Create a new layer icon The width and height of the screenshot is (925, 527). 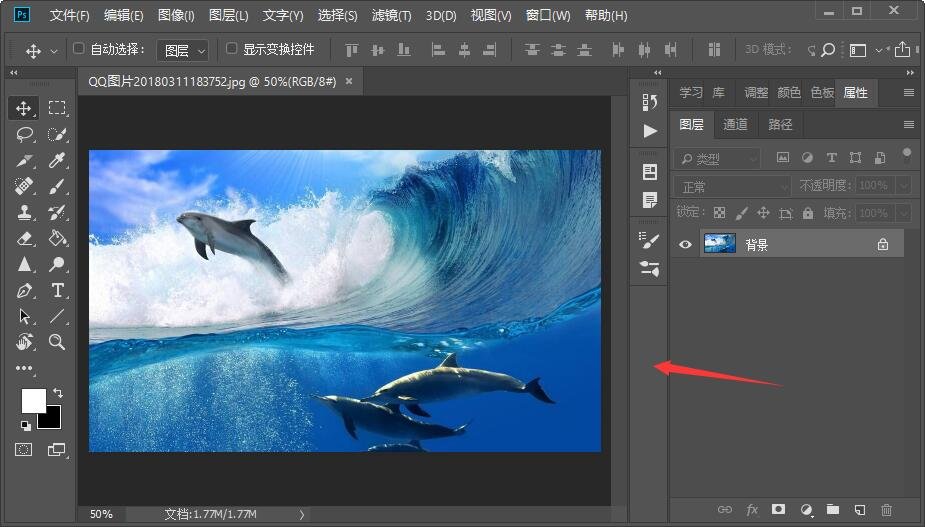[860, 510]
